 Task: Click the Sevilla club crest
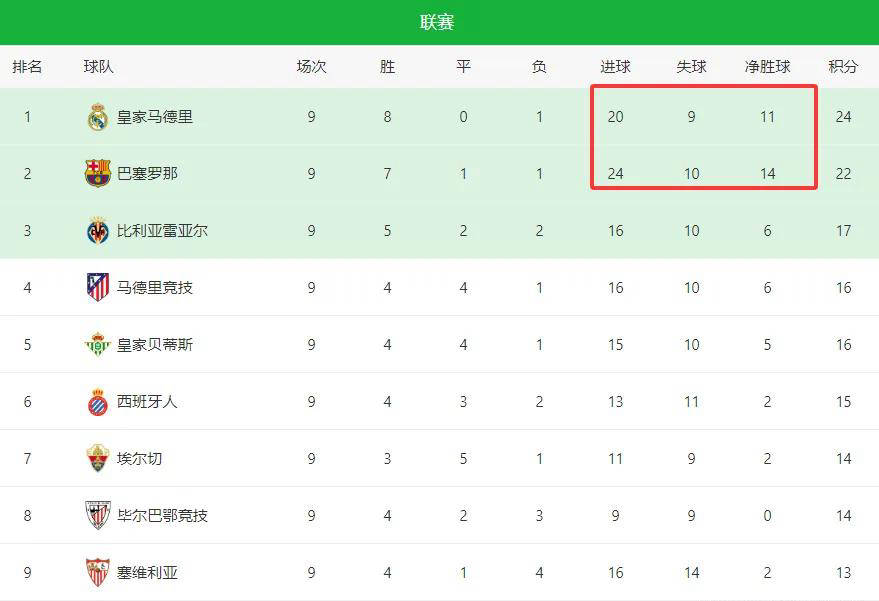97,573
